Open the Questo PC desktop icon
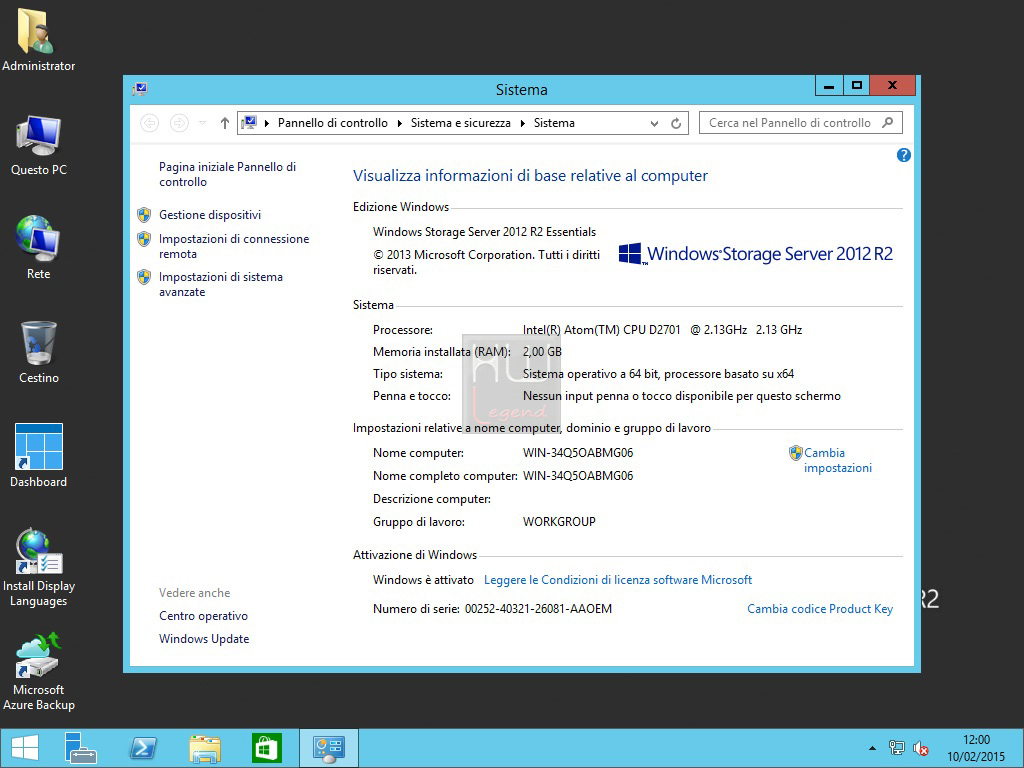Viewport: 1024px width, 768px height. [x=38, y=145]
